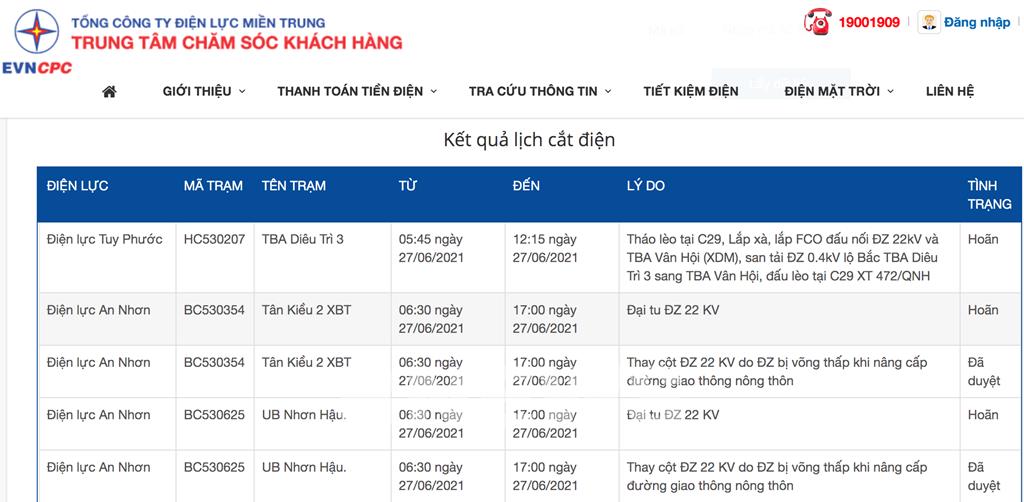Open the LIÊN HỆ menu item
This screenshot has width=1024, height=502.
[950, 91]
